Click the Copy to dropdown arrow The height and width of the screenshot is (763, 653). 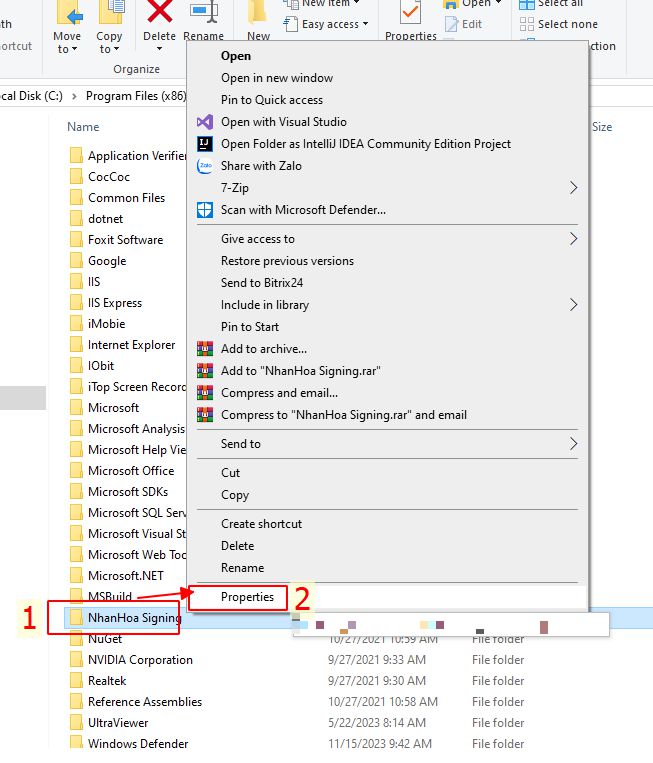pos(116,49)
